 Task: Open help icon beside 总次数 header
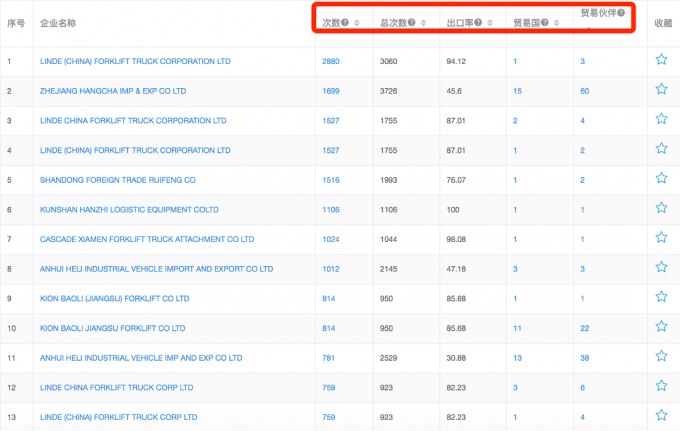coord(411,23)
